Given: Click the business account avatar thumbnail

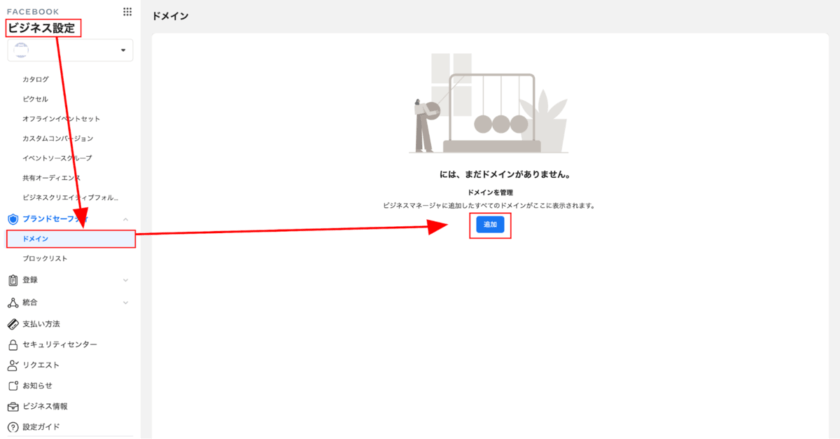Looking at the screenshot, I should tap(21, 50).
